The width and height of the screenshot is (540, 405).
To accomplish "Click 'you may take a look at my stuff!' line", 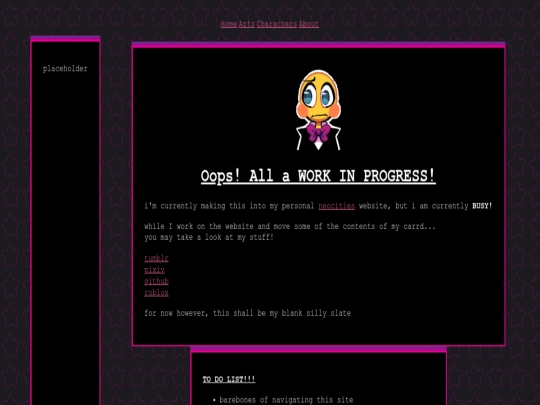I will coord(209,237).
